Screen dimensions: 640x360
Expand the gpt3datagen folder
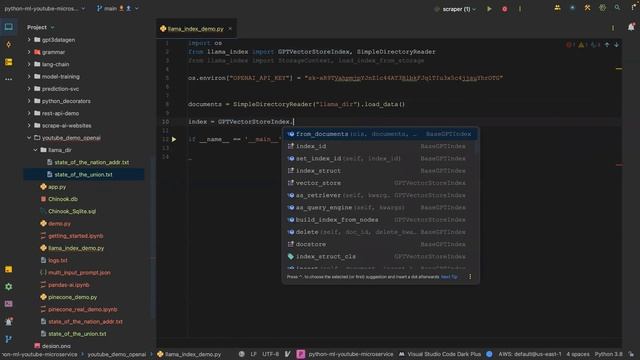point(29,40)
